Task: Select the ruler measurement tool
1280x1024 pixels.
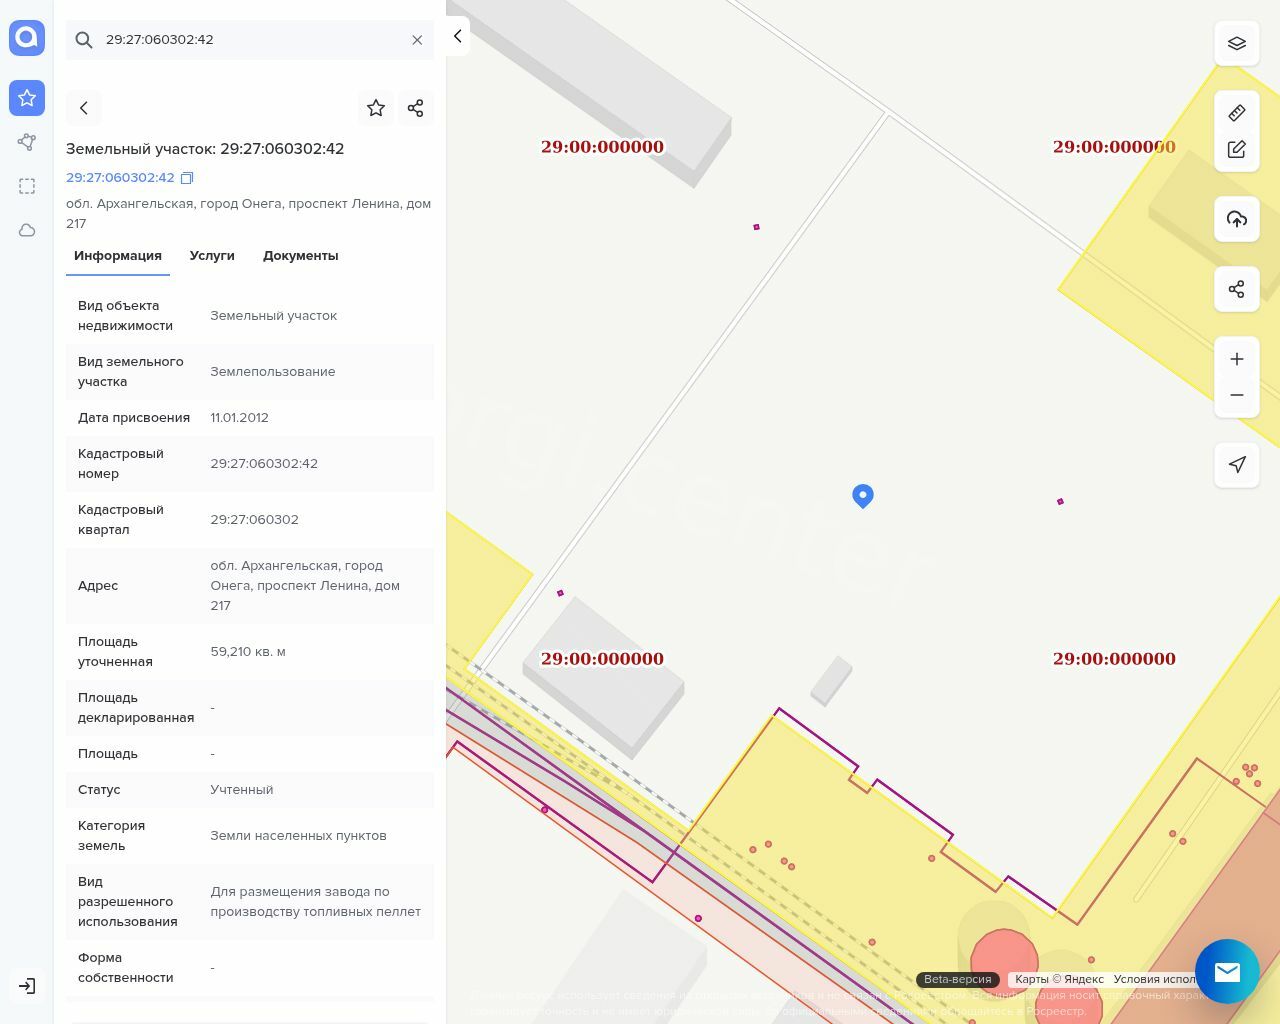Action: click(x=1237, y=113)
